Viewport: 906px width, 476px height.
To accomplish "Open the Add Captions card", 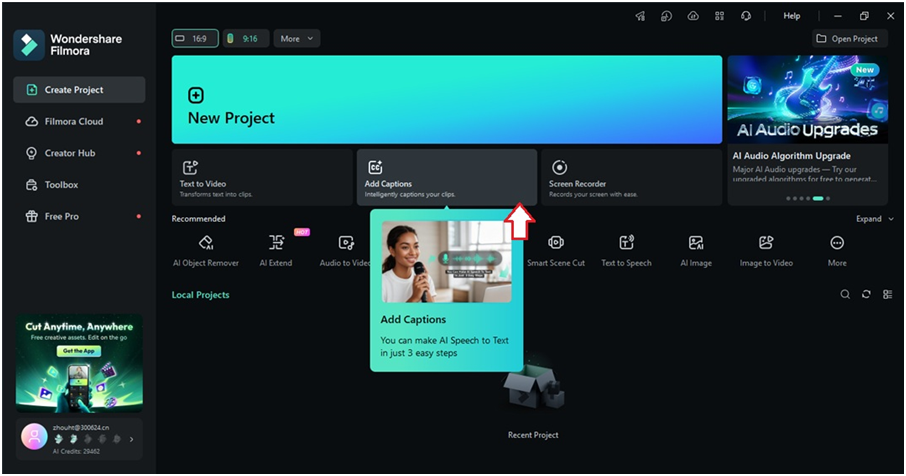I will pyautogui.click(x=447, y=177).
